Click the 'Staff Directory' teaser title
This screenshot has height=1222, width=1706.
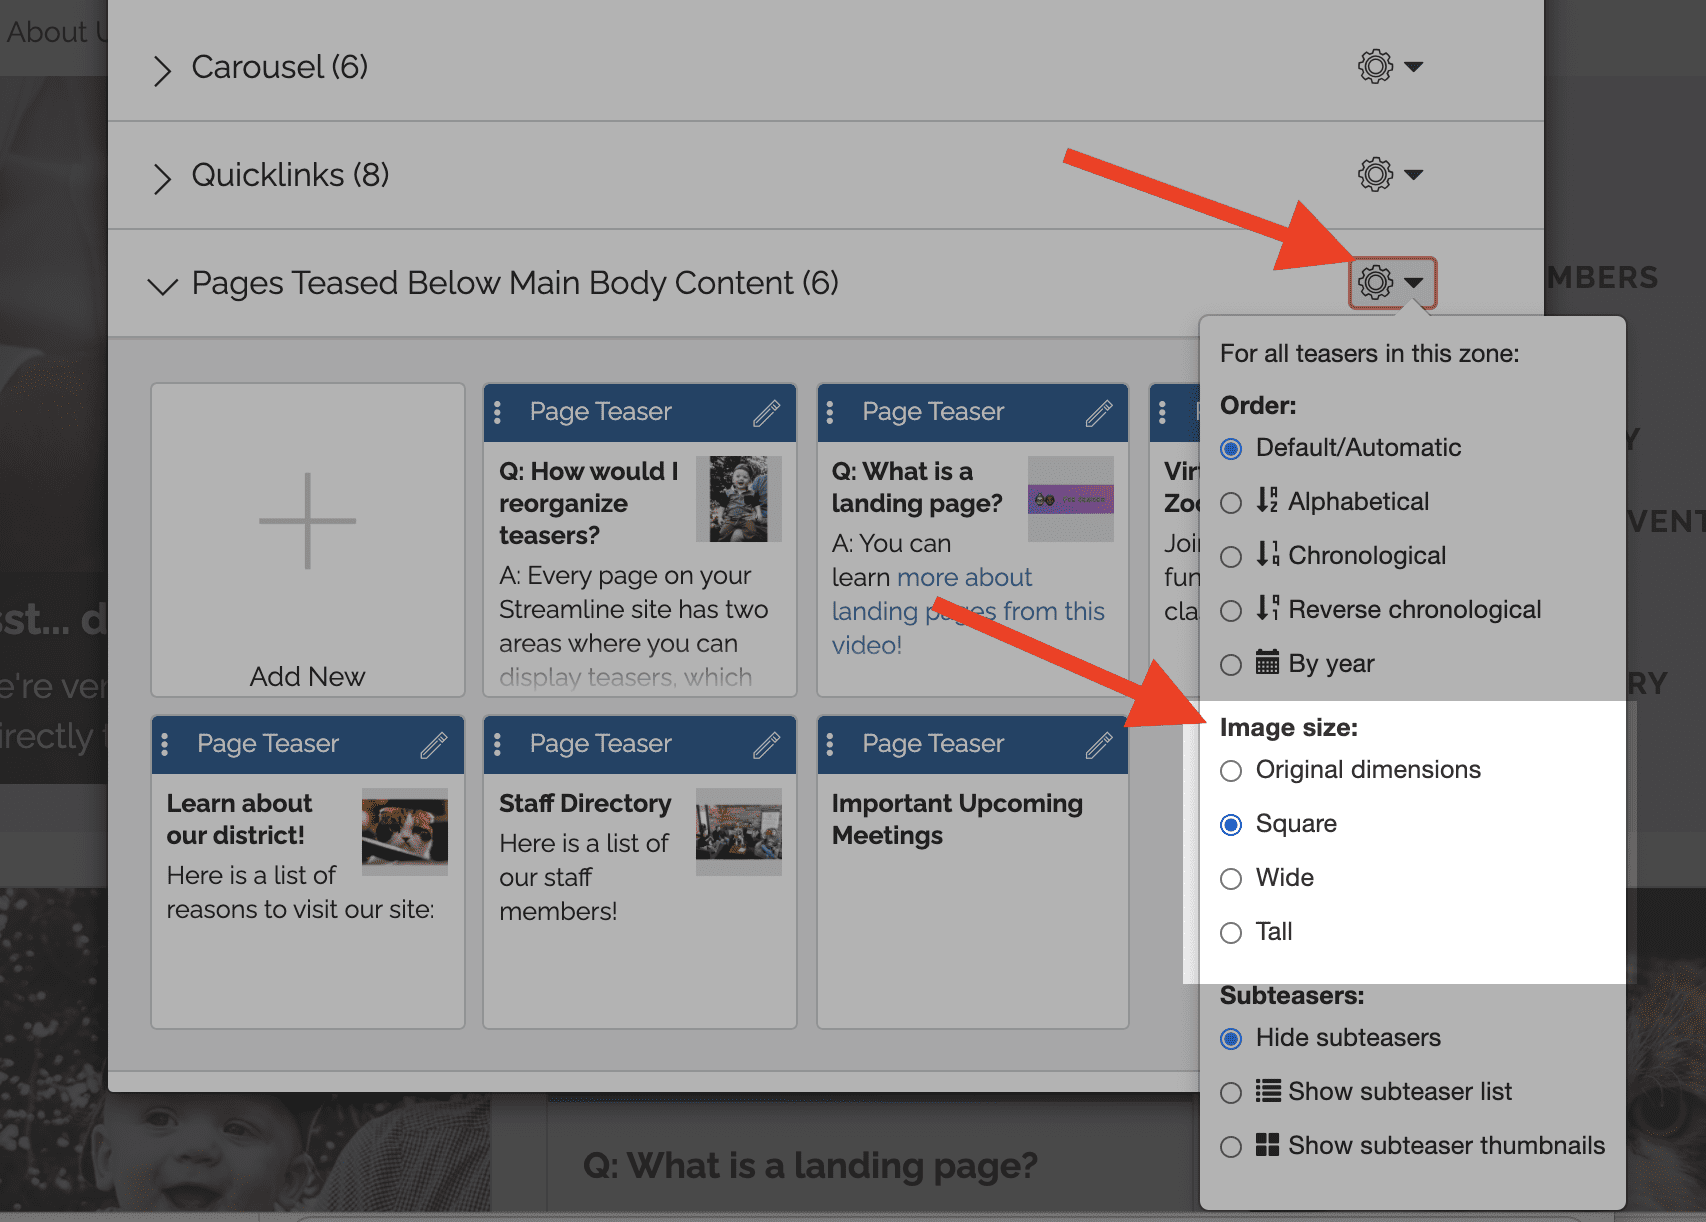coord(585,804)
